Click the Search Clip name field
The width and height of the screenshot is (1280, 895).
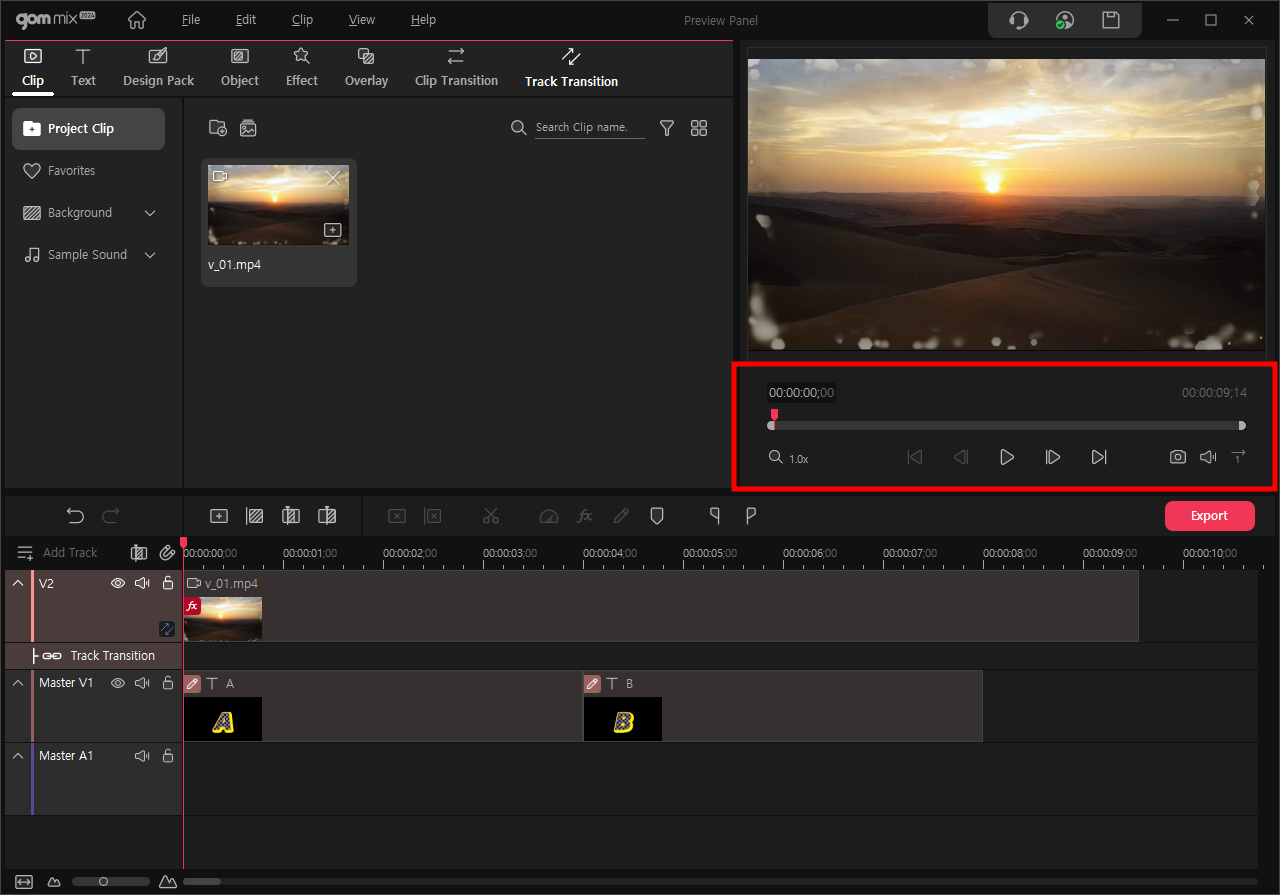pos(589,128)
